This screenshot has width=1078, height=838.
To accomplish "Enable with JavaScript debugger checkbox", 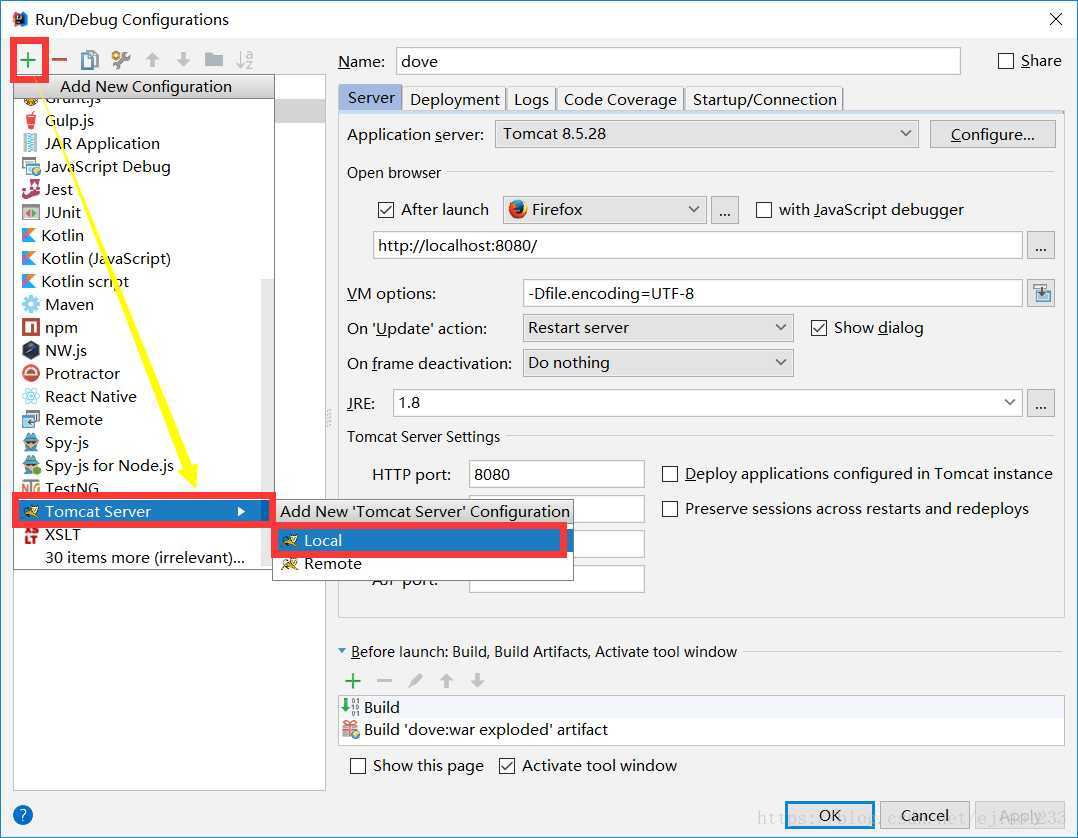I will [x=764, y=210].
